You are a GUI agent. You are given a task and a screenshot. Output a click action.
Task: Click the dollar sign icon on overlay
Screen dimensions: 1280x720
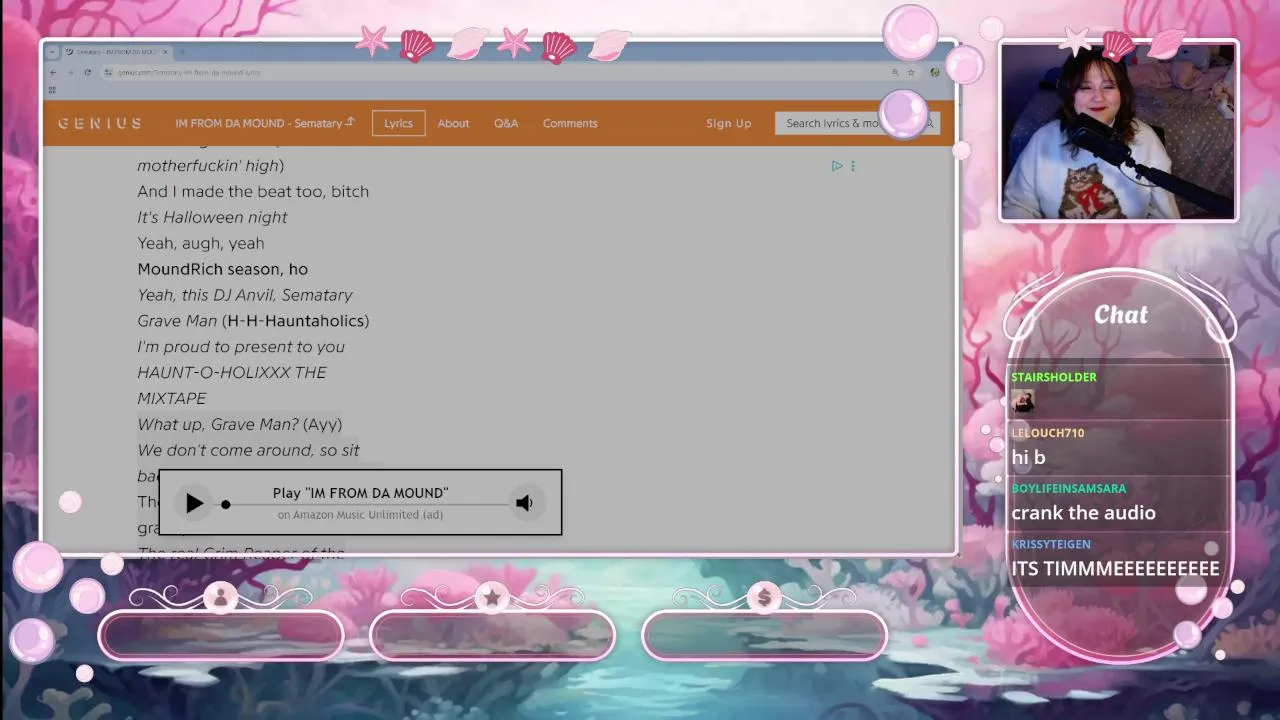[764, 597]
